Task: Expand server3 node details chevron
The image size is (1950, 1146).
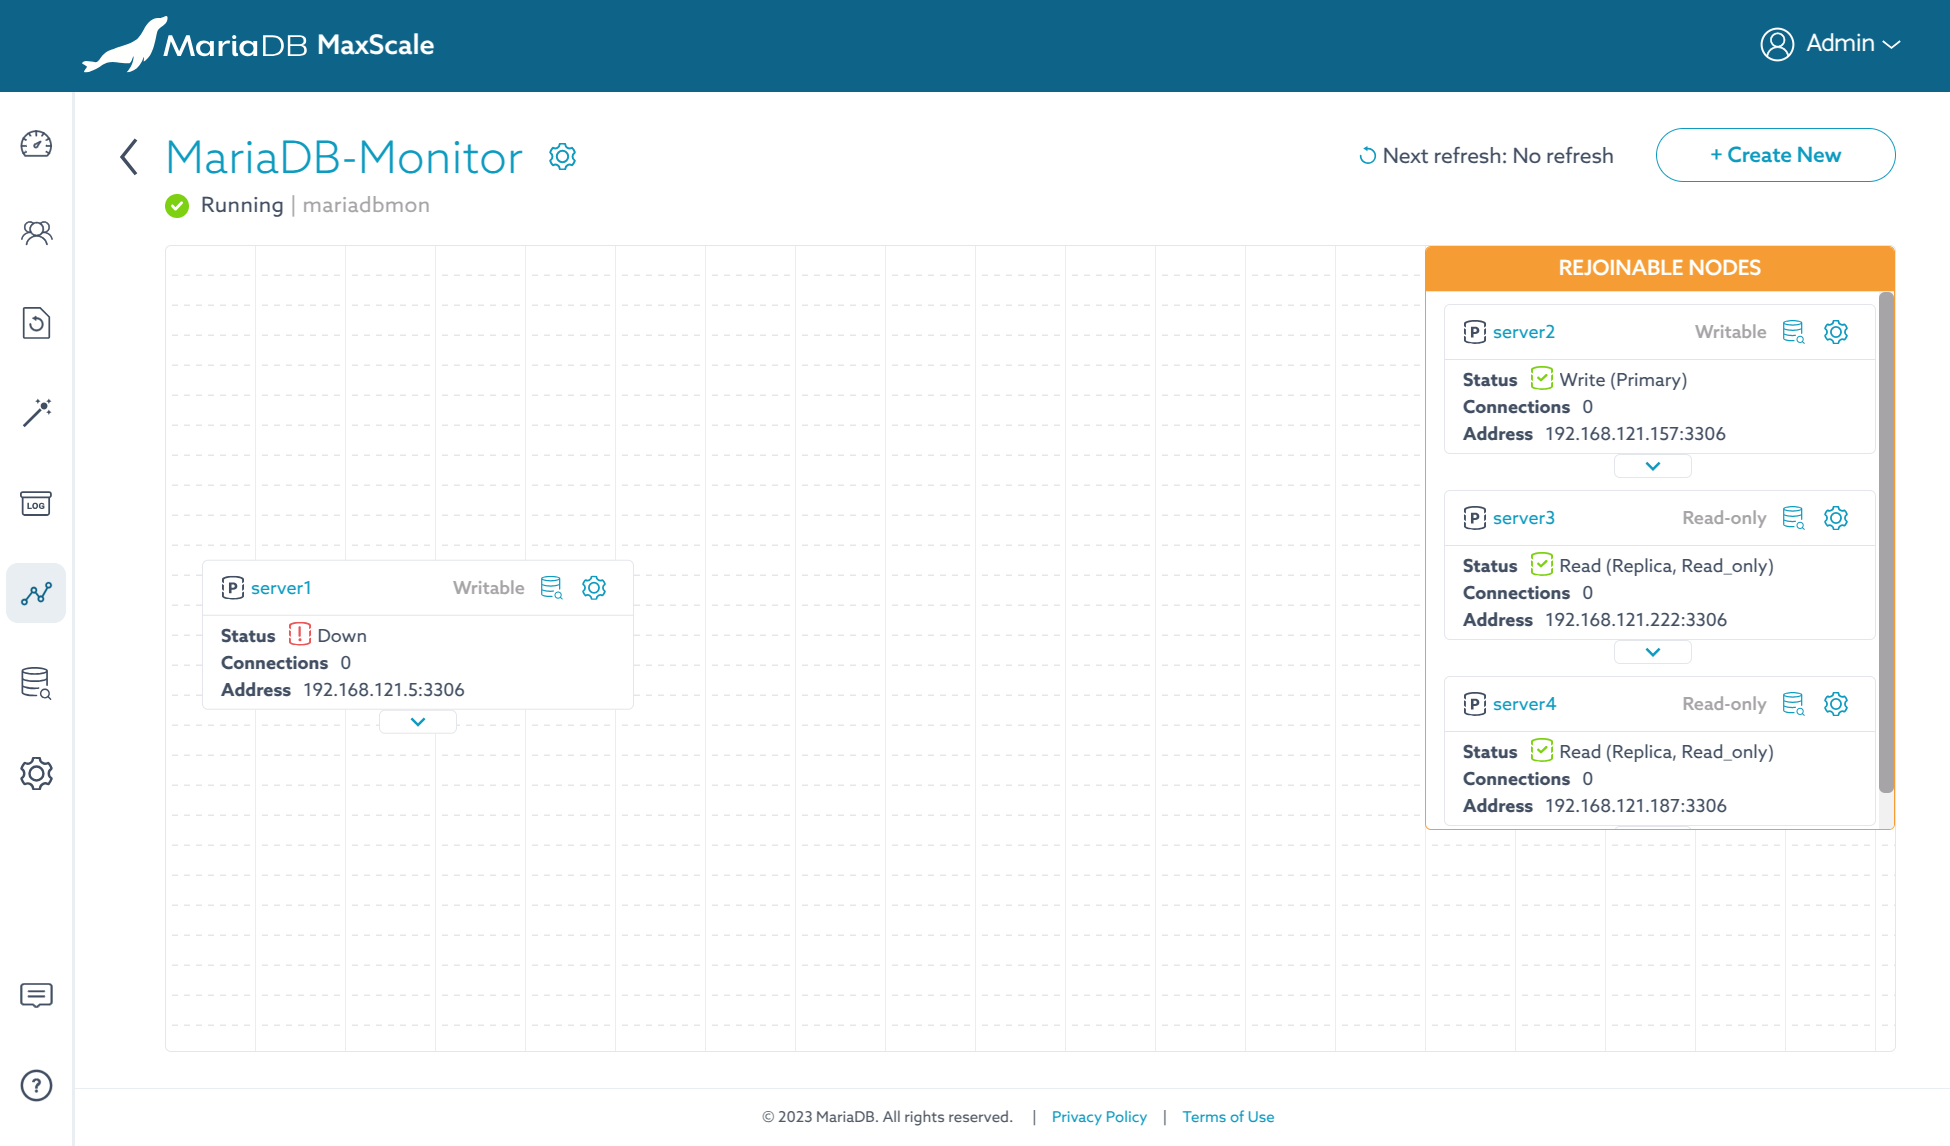Action: point(1653,652)
